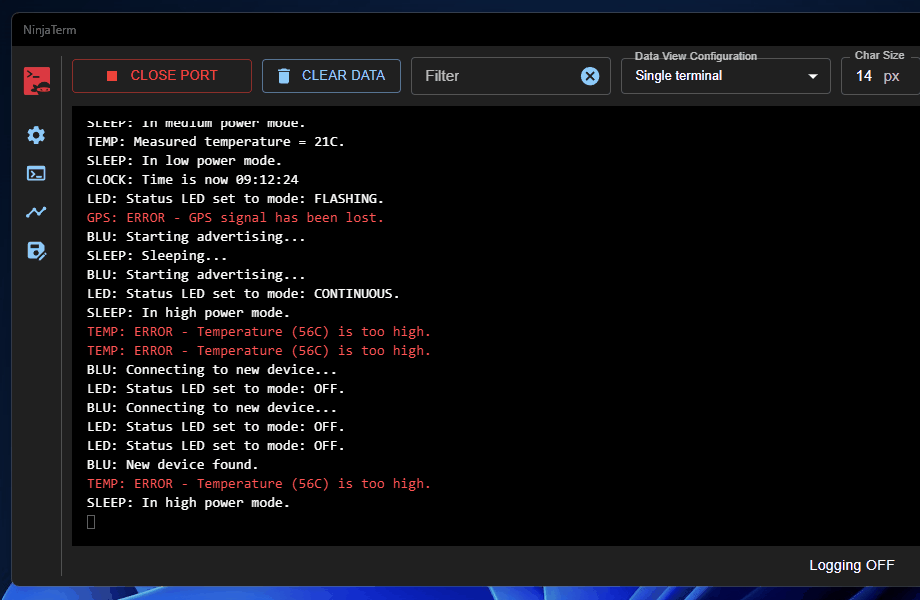The image size is (920, 600).
Task: Click the GPS signal lost error line
Action: click(x=235, y=218)
